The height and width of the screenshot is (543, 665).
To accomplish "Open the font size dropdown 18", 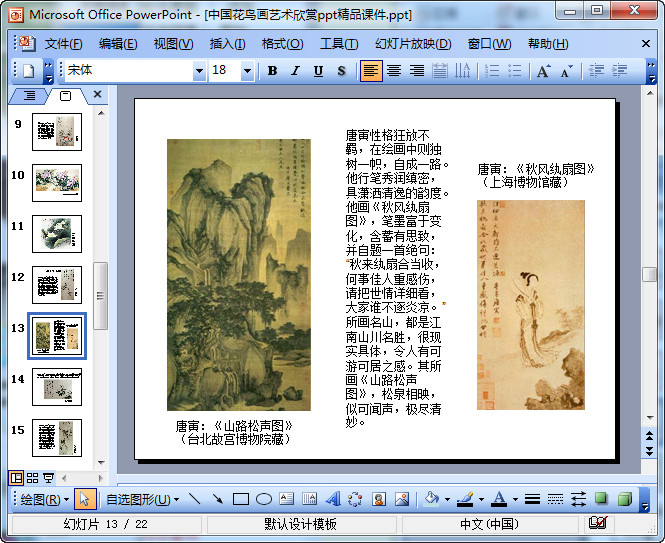I will [x=247, y=71].
